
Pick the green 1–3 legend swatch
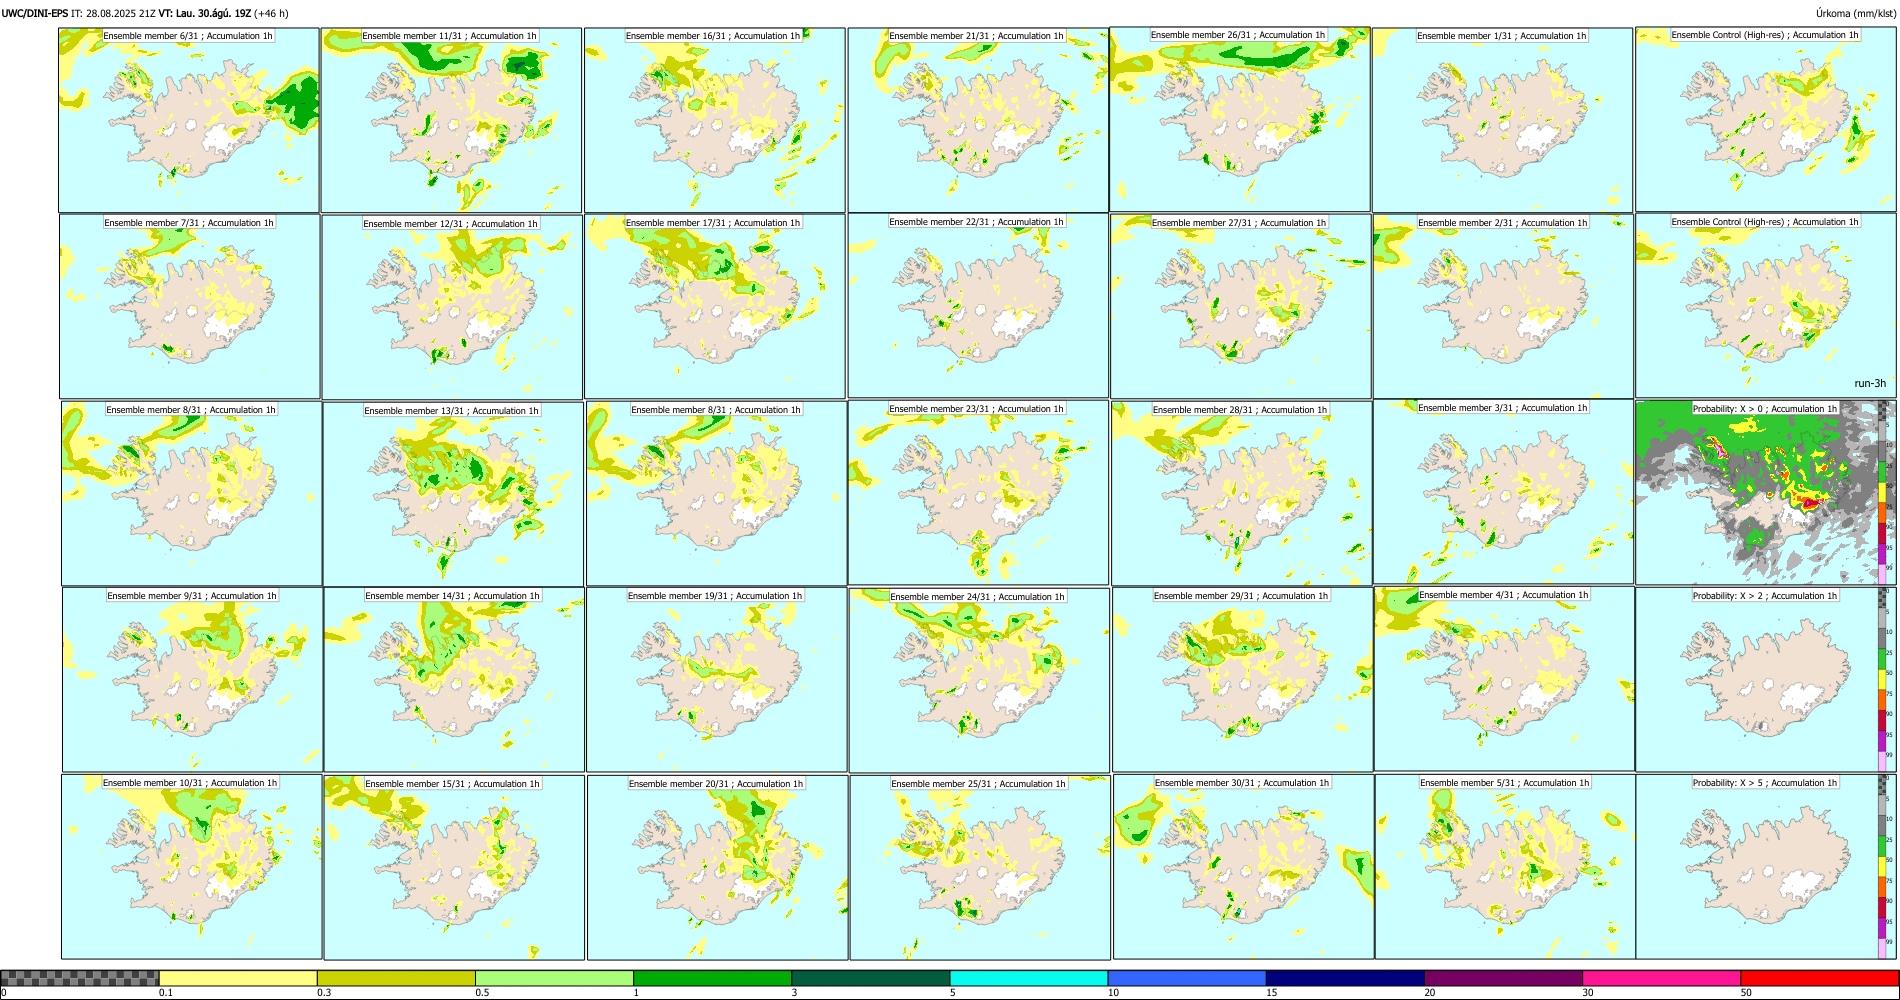[x=712, y=978]
